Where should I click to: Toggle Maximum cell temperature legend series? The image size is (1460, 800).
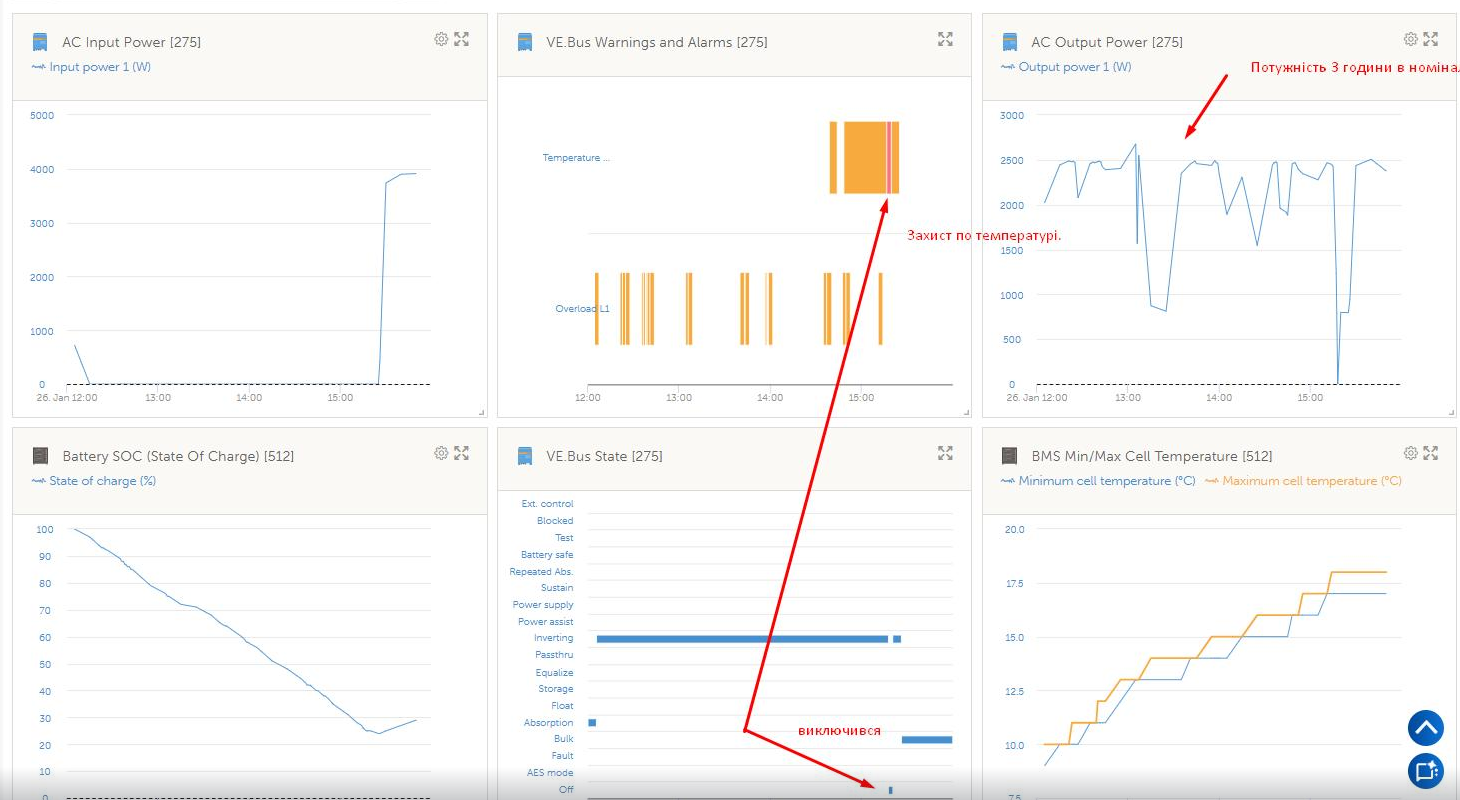tap(1303, 481)
